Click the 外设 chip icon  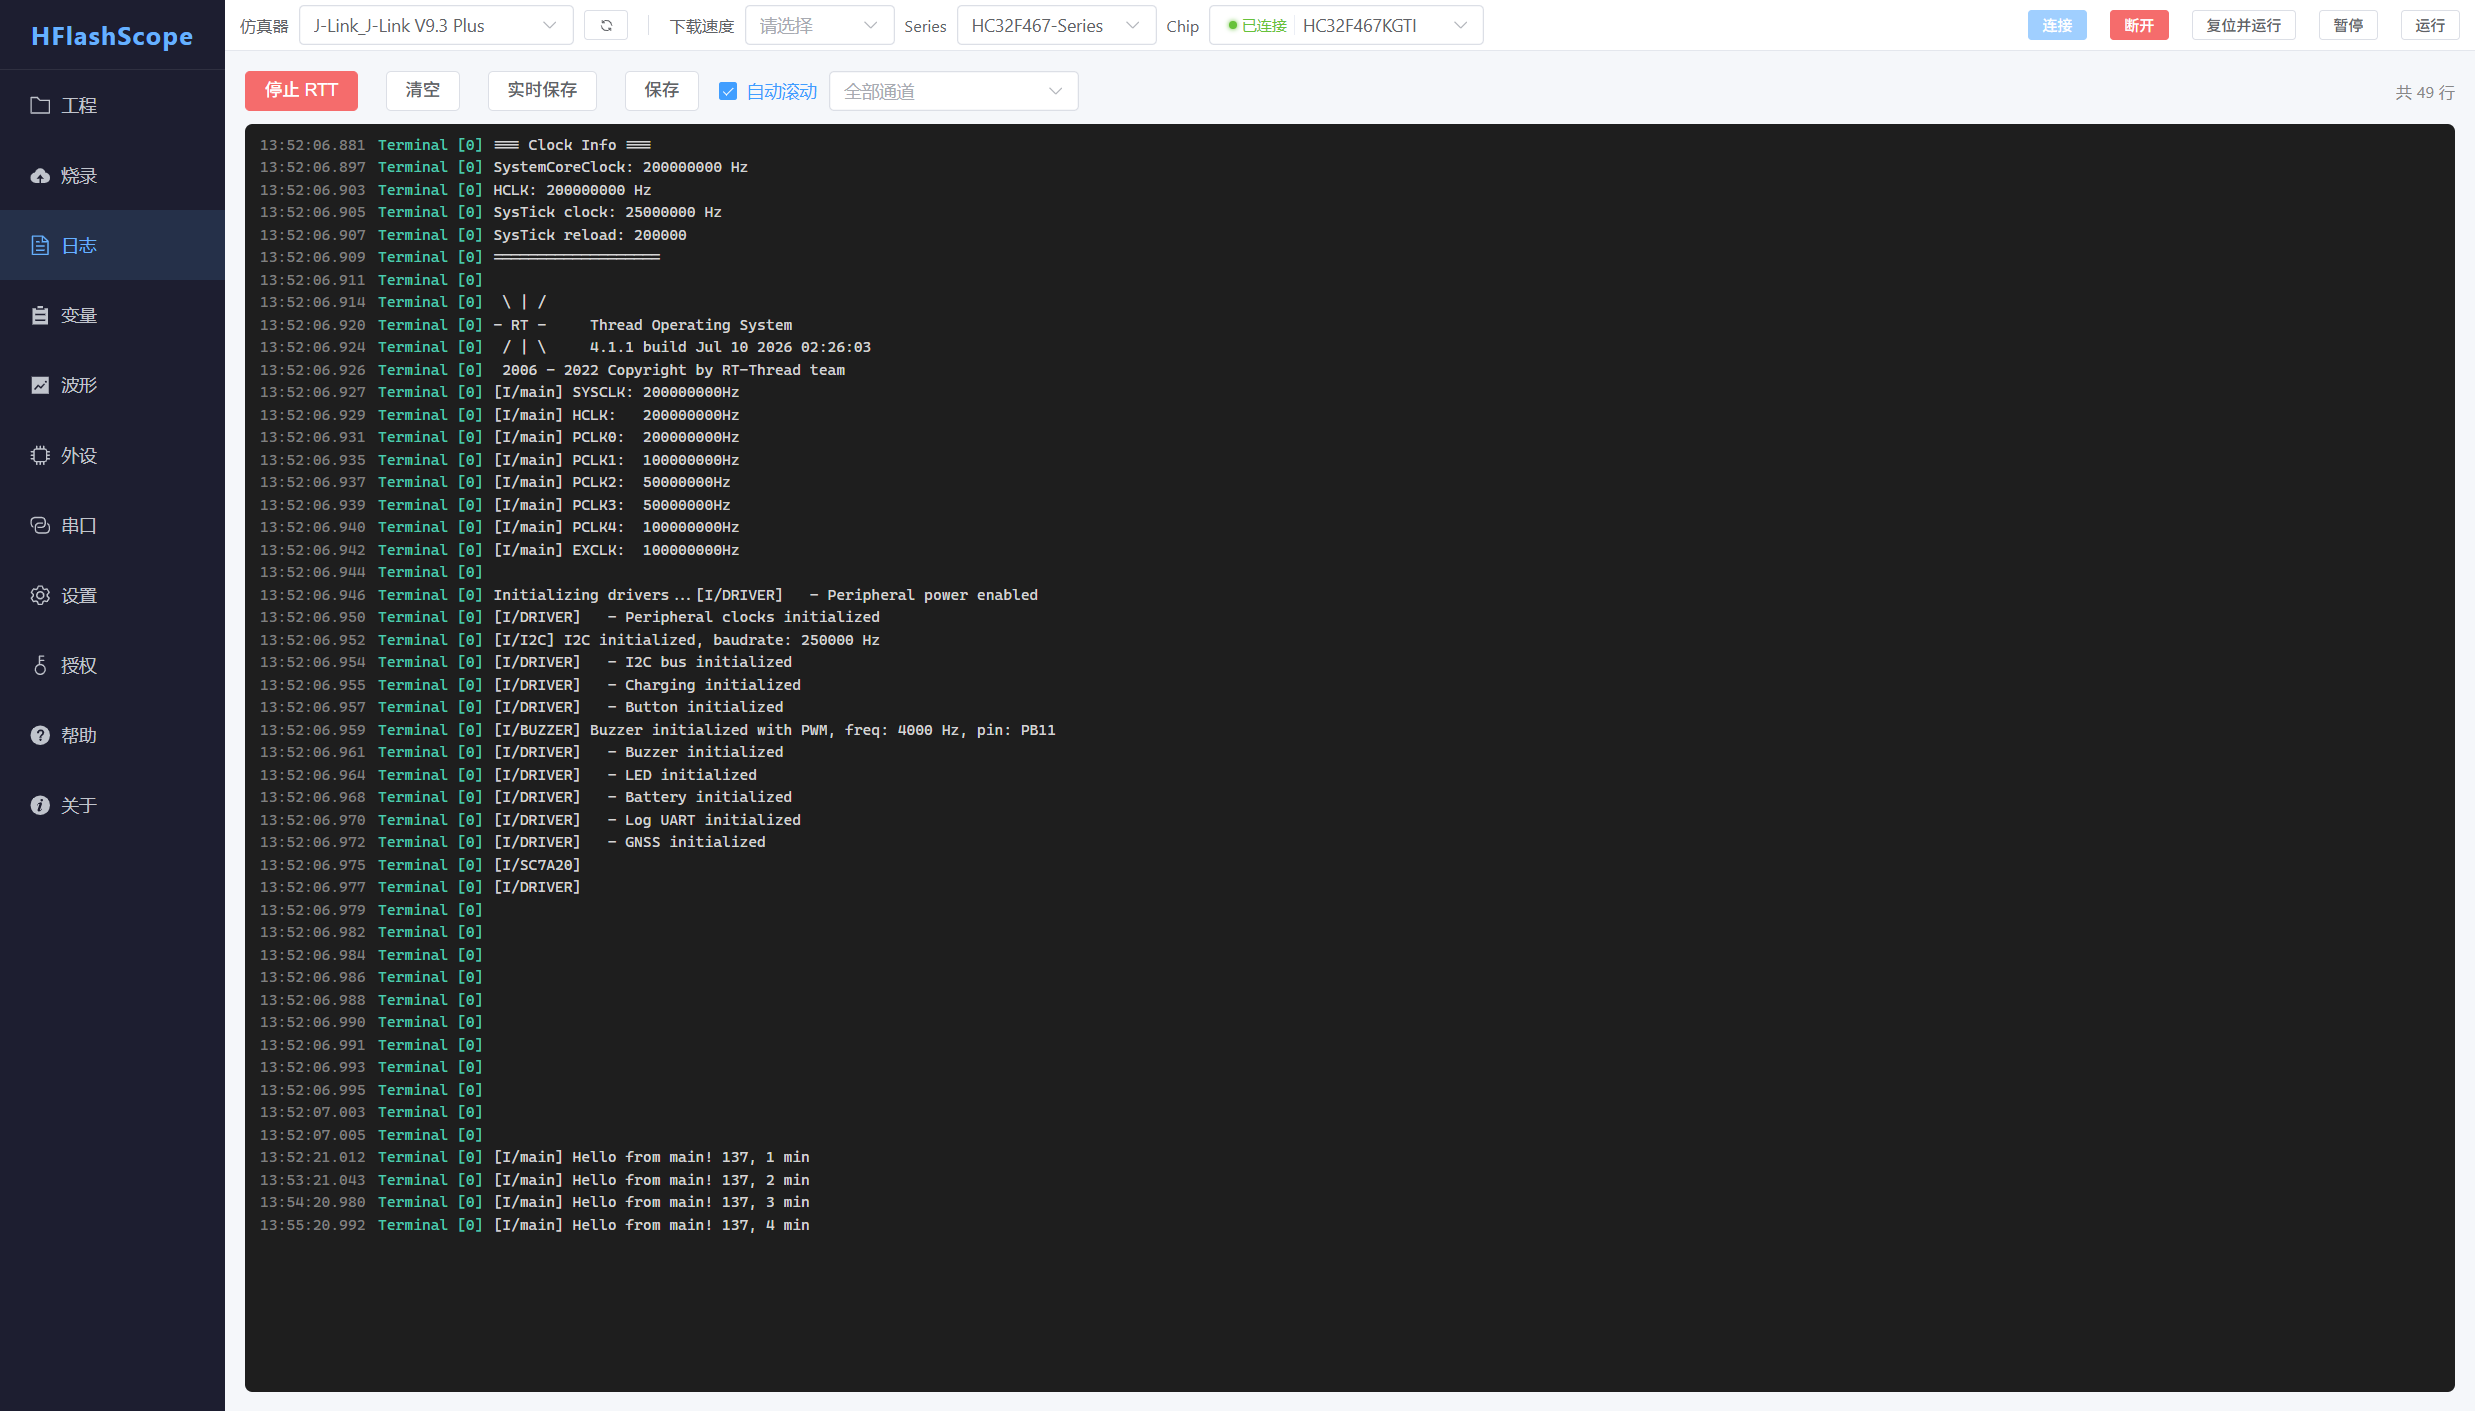point(40,455)
